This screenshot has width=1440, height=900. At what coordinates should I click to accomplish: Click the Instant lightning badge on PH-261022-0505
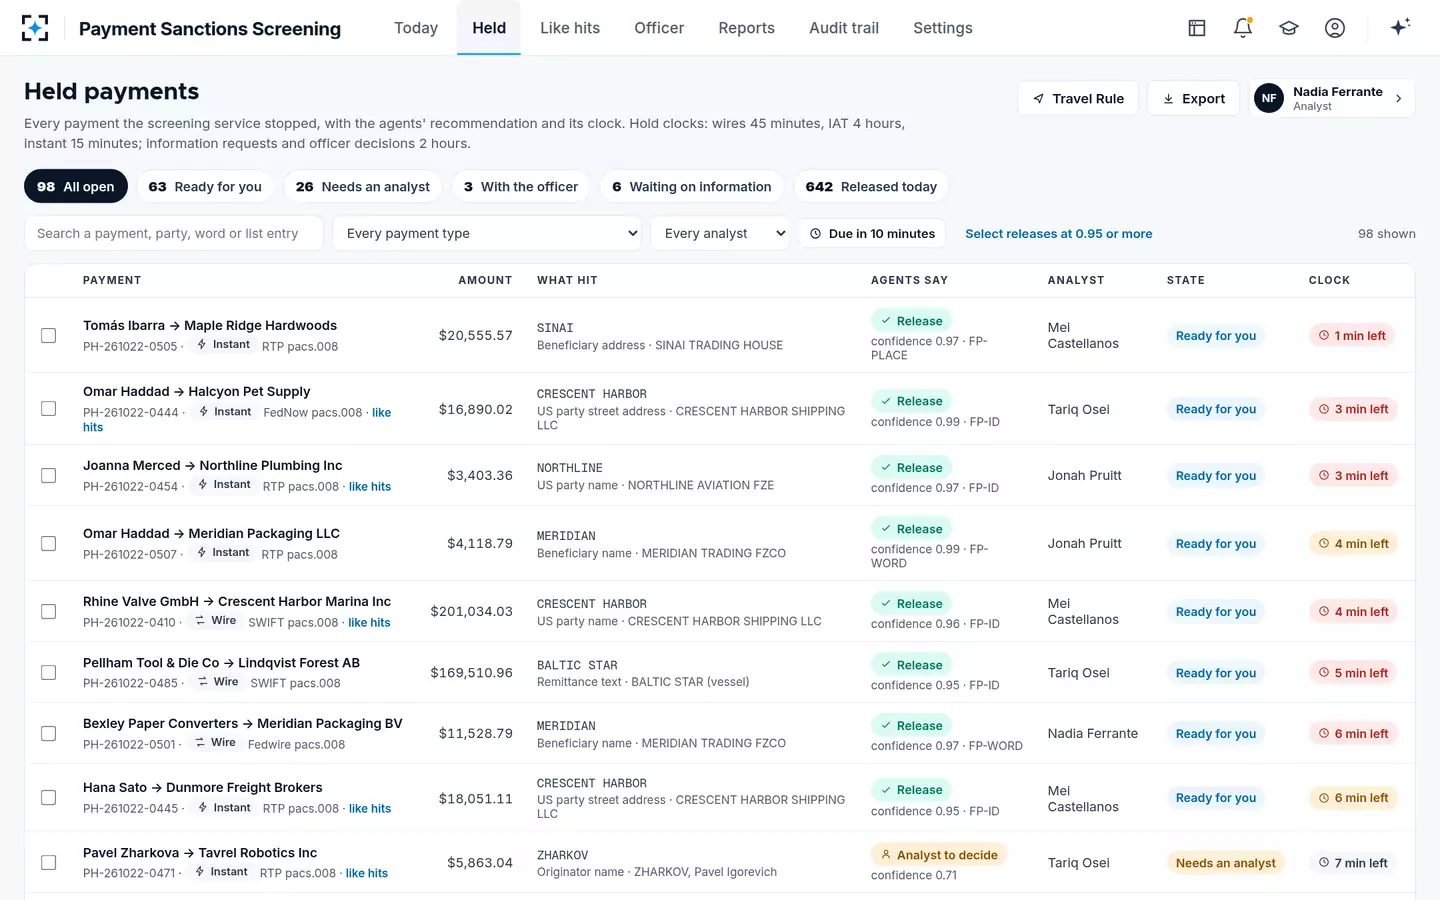pos(223,345)
